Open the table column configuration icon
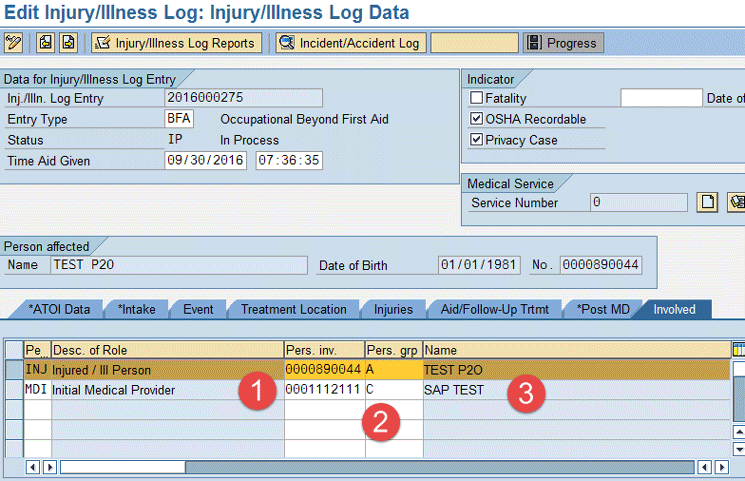The width and height of the screenshot is (745, 481). tap(738, 349)
